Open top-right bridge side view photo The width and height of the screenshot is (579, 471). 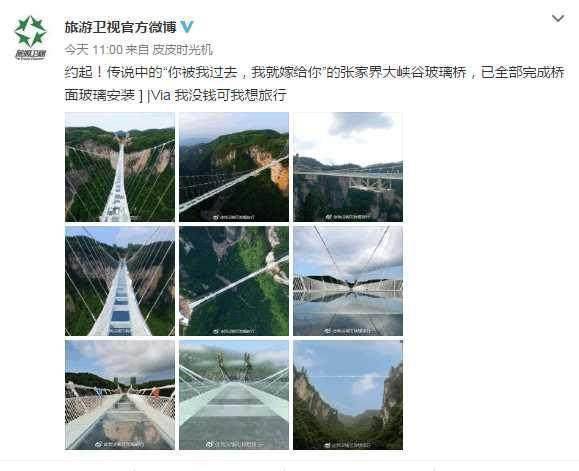pyautogui.click(x=348, y=167)
